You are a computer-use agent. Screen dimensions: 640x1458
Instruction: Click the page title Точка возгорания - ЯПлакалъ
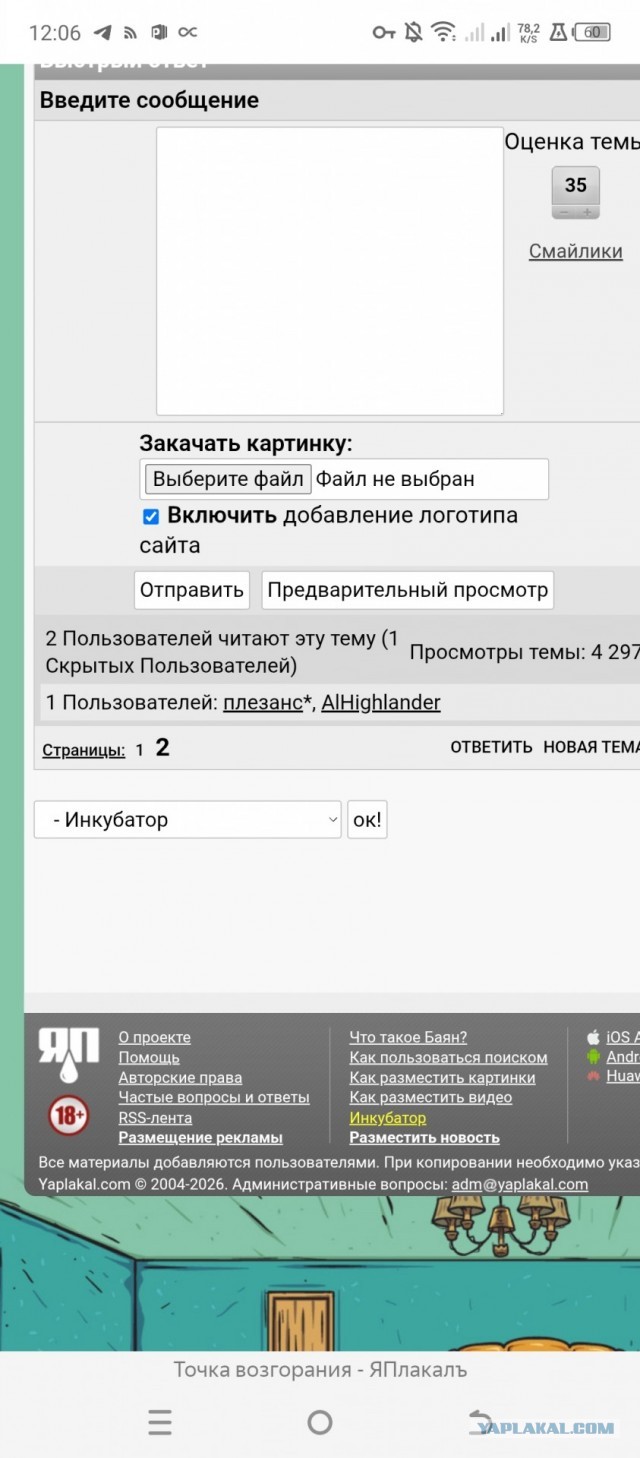(320, 1370)
